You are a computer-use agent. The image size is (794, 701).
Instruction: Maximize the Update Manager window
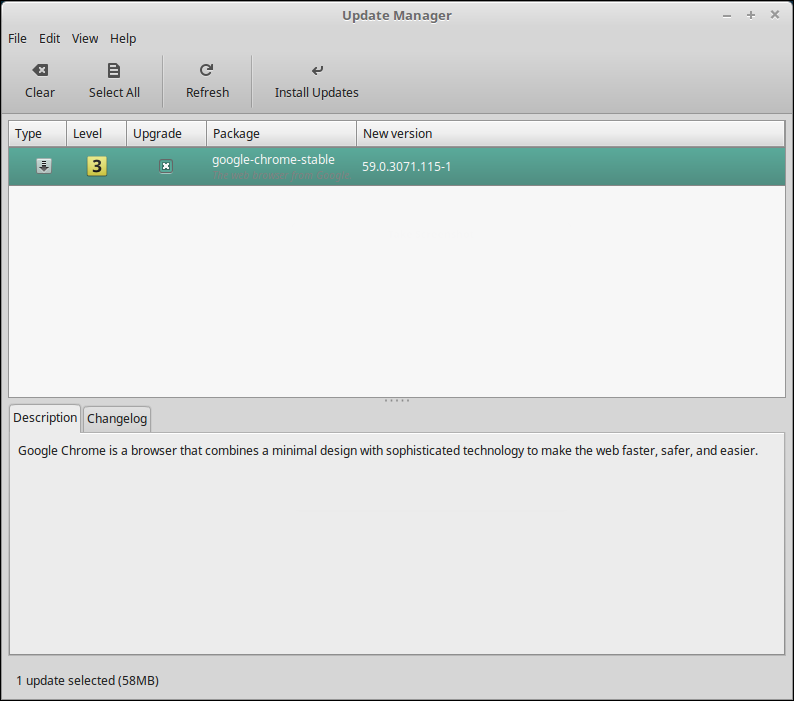(751, 15)
